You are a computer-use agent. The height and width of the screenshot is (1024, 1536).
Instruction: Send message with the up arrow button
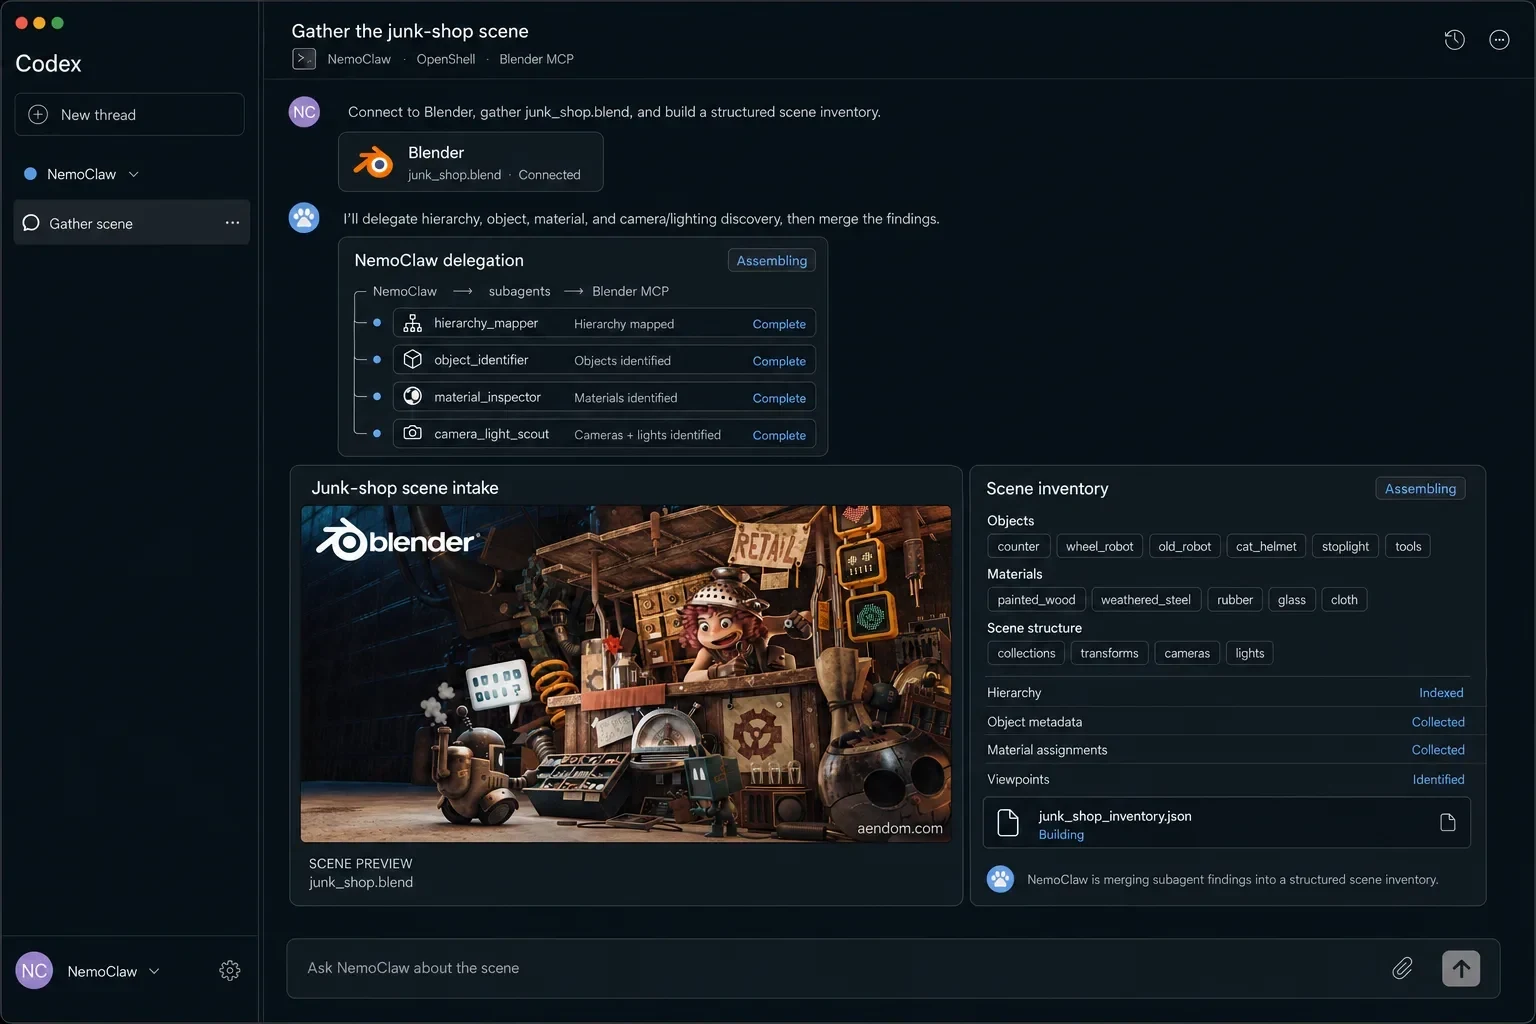click(x=1461, y=968)
